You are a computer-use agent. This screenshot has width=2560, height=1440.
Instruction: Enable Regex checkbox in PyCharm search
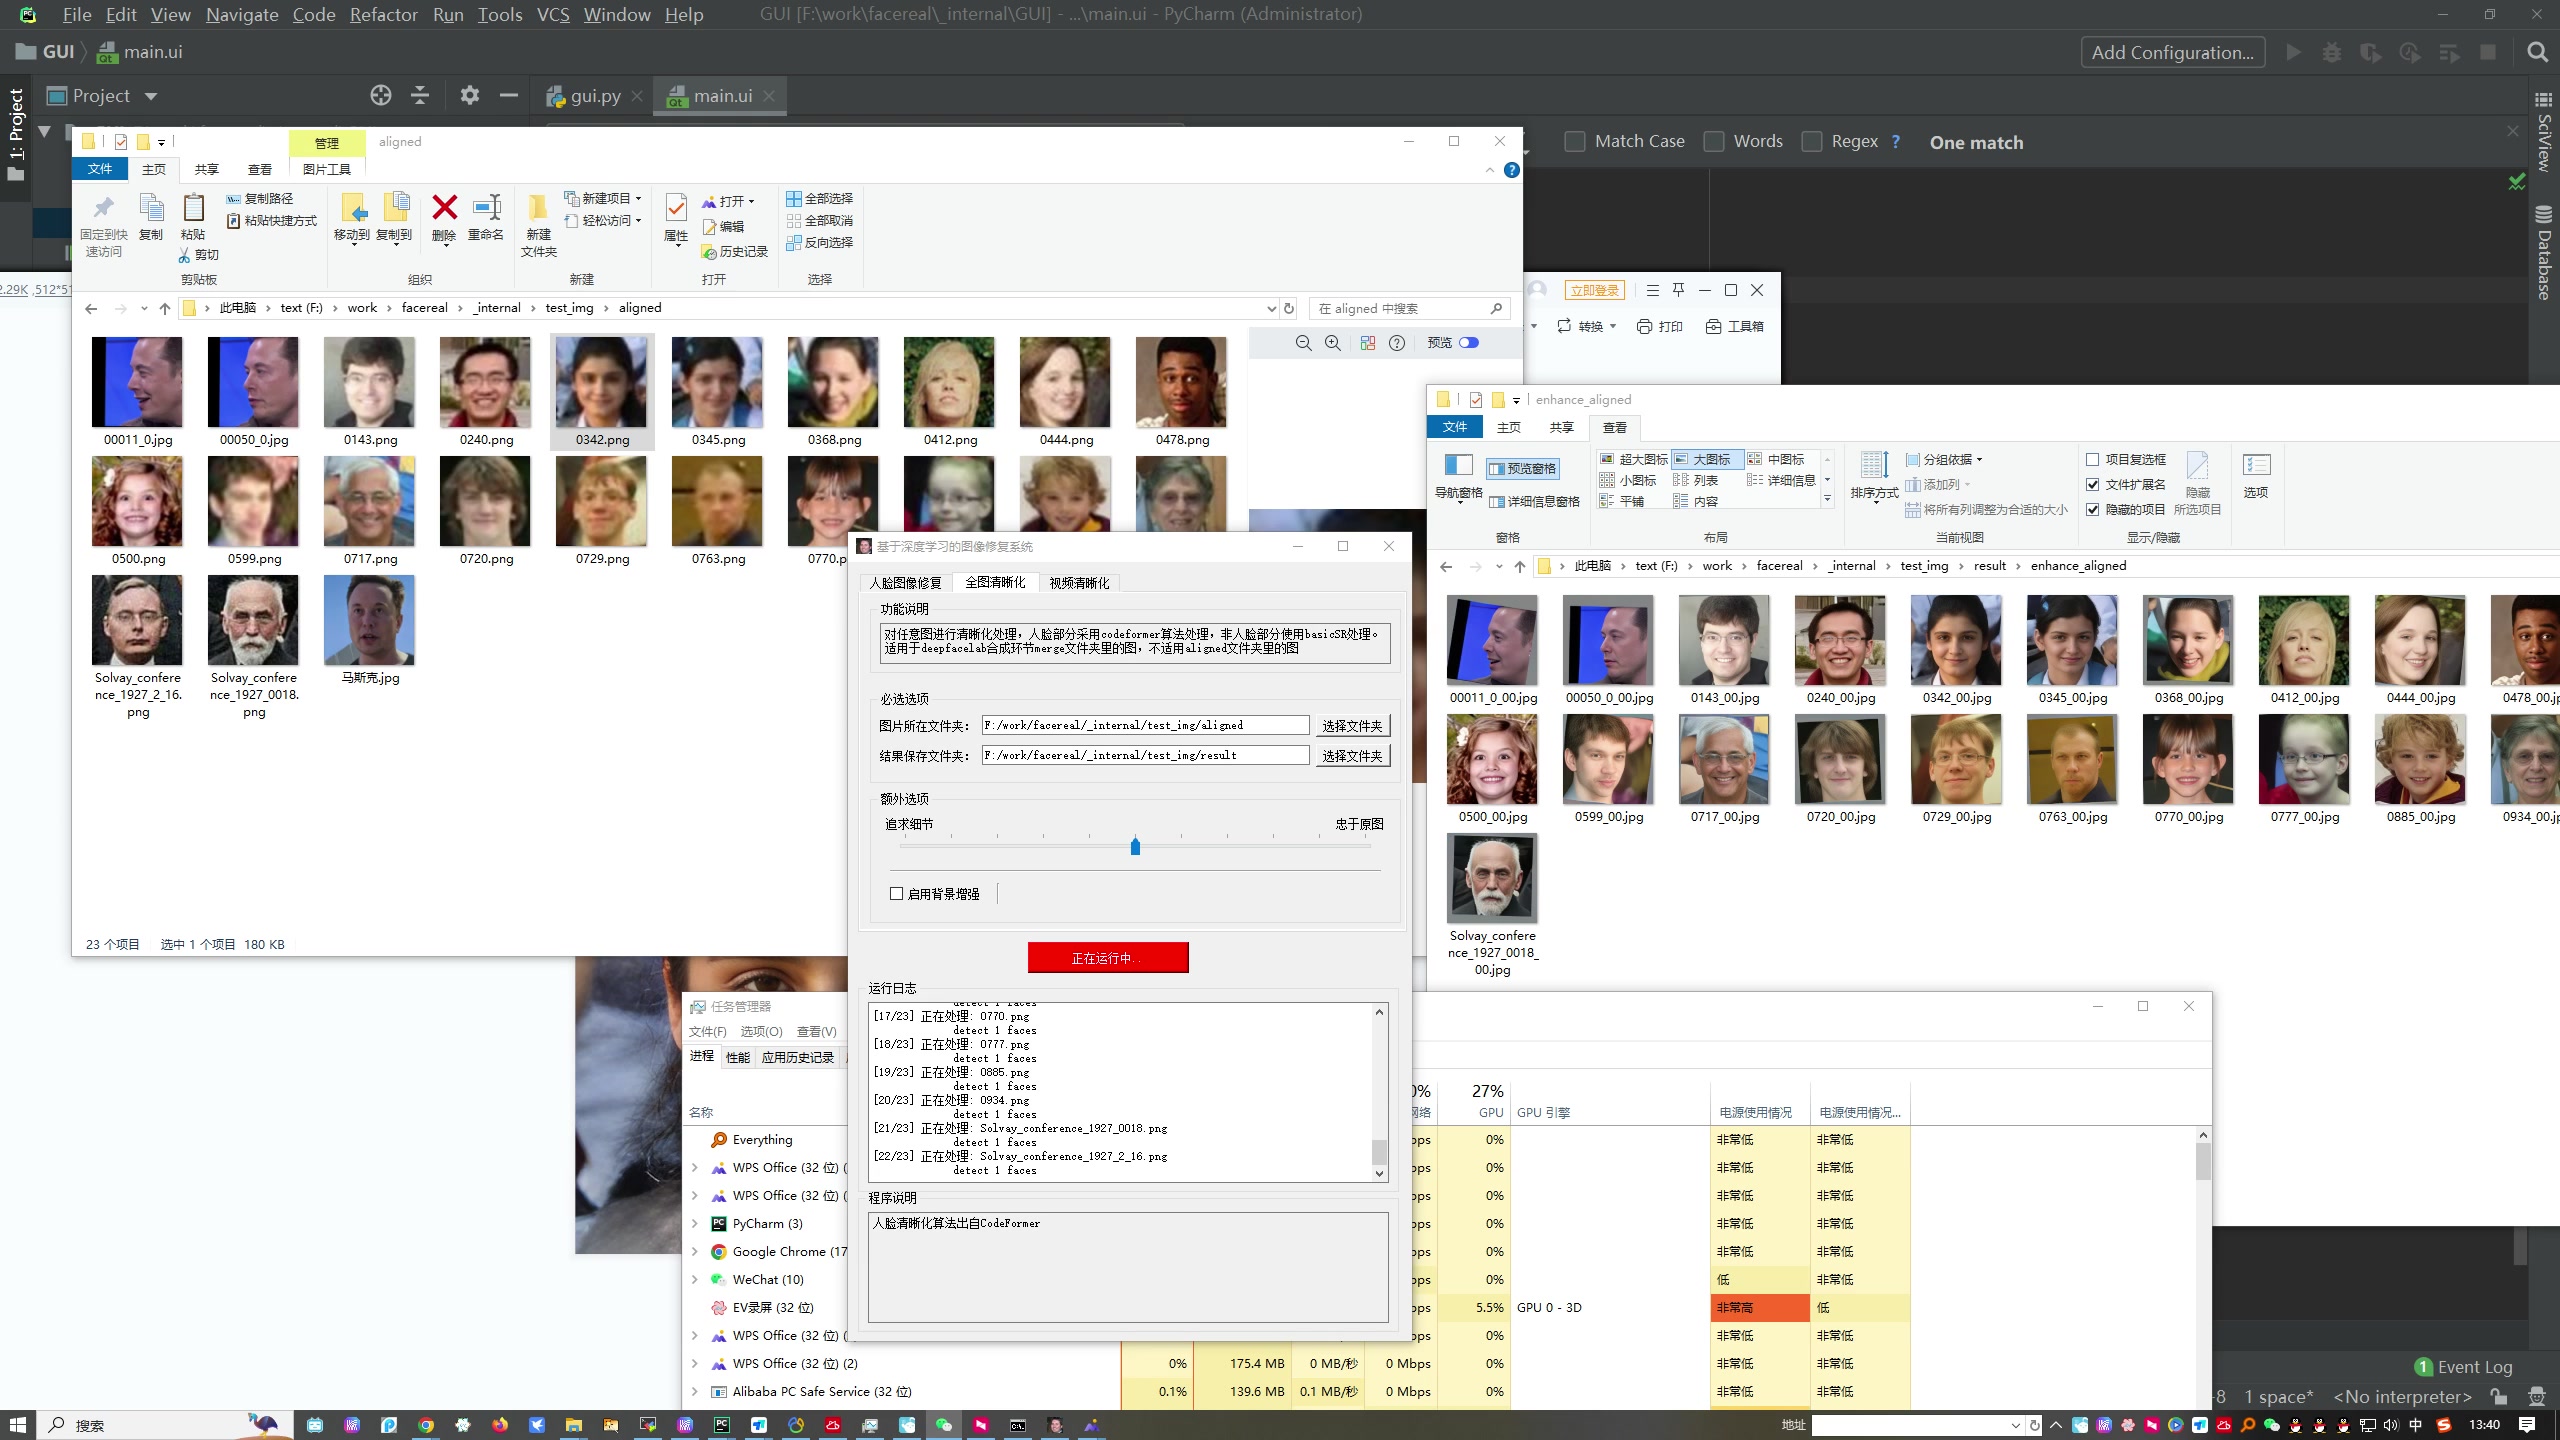click(1813, 142)
